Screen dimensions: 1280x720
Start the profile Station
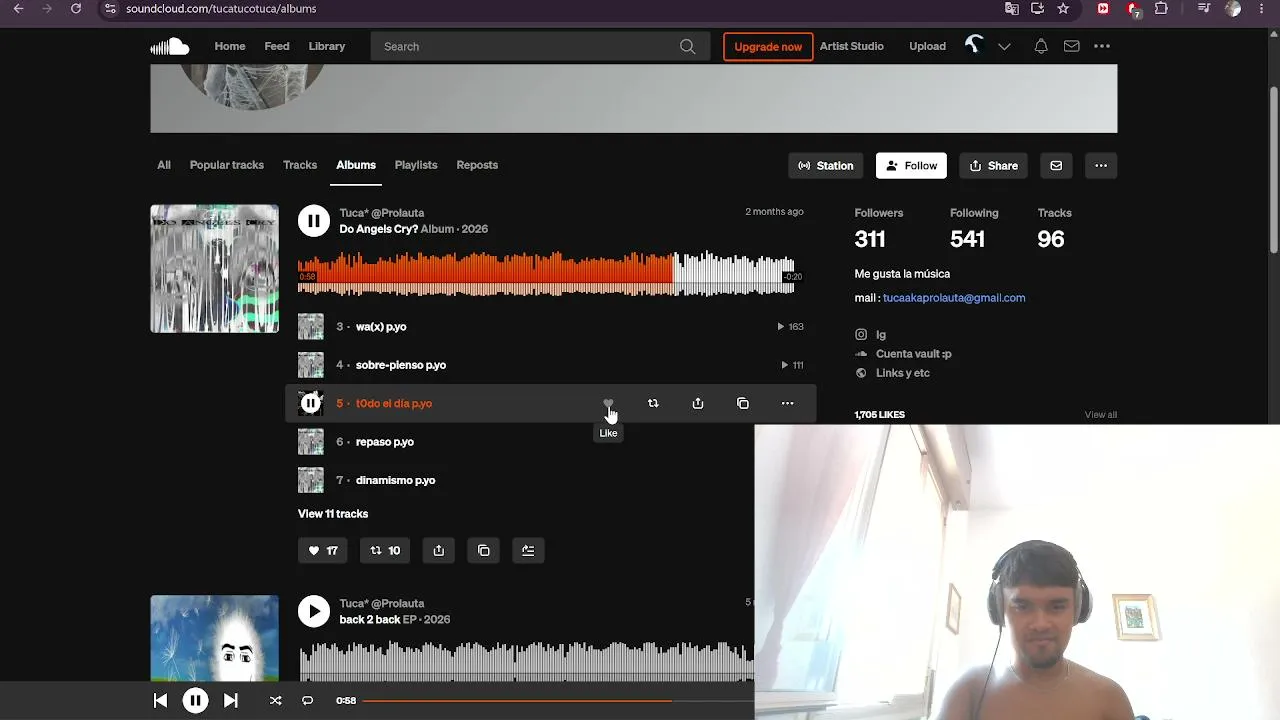826,166
